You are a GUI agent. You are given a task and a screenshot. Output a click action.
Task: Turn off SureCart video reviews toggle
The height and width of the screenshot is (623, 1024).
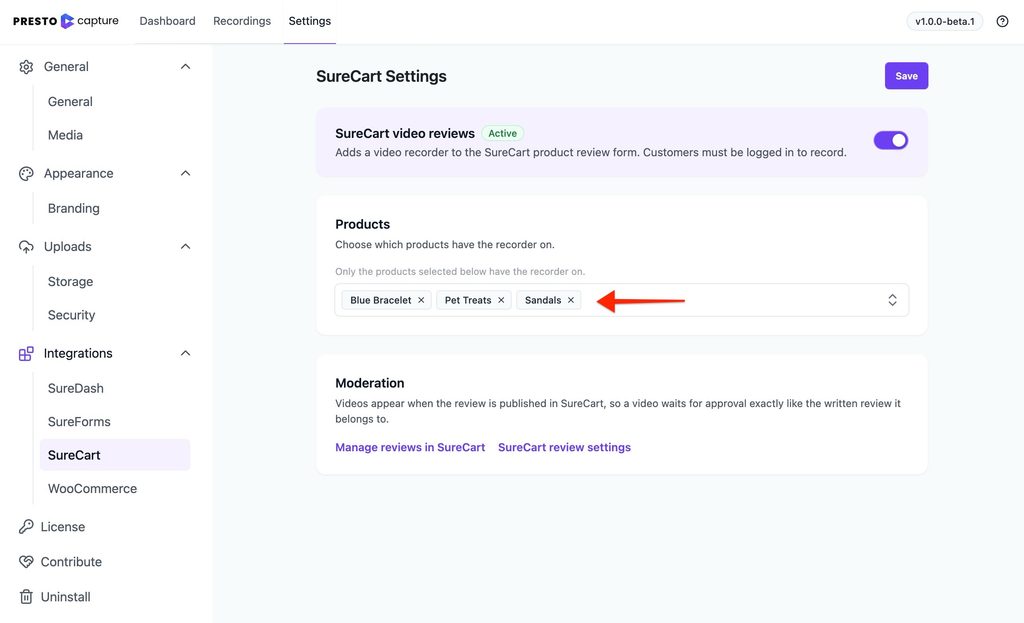coord(891,140)
